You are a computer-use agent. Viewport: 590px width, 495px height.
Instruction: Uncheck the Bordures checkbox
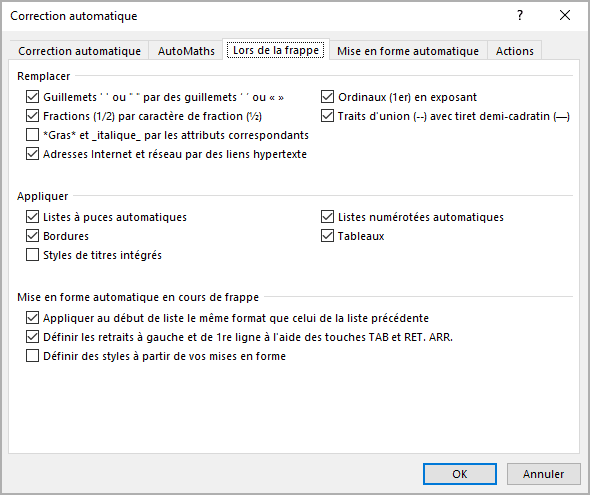(32, 236)
